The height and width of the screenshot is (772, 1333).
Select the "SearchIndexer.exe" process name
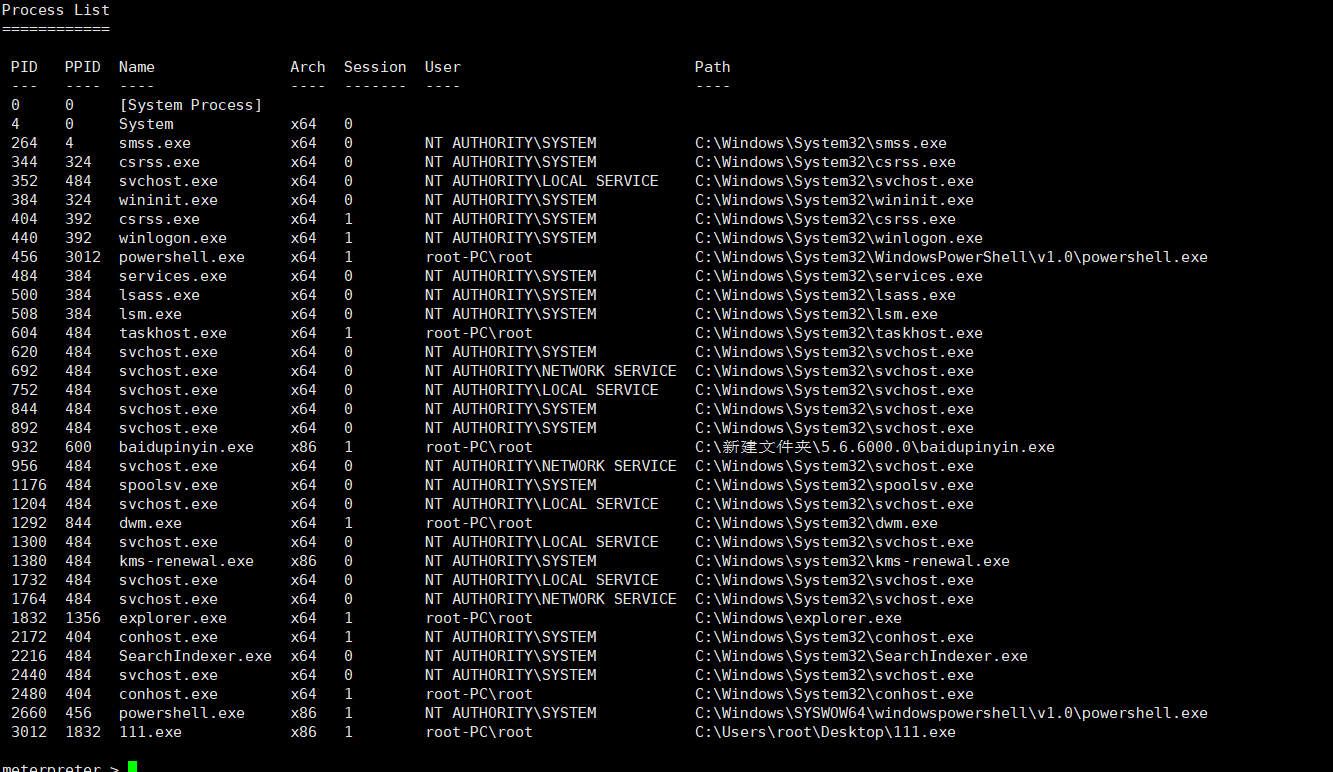coord(195,656)
